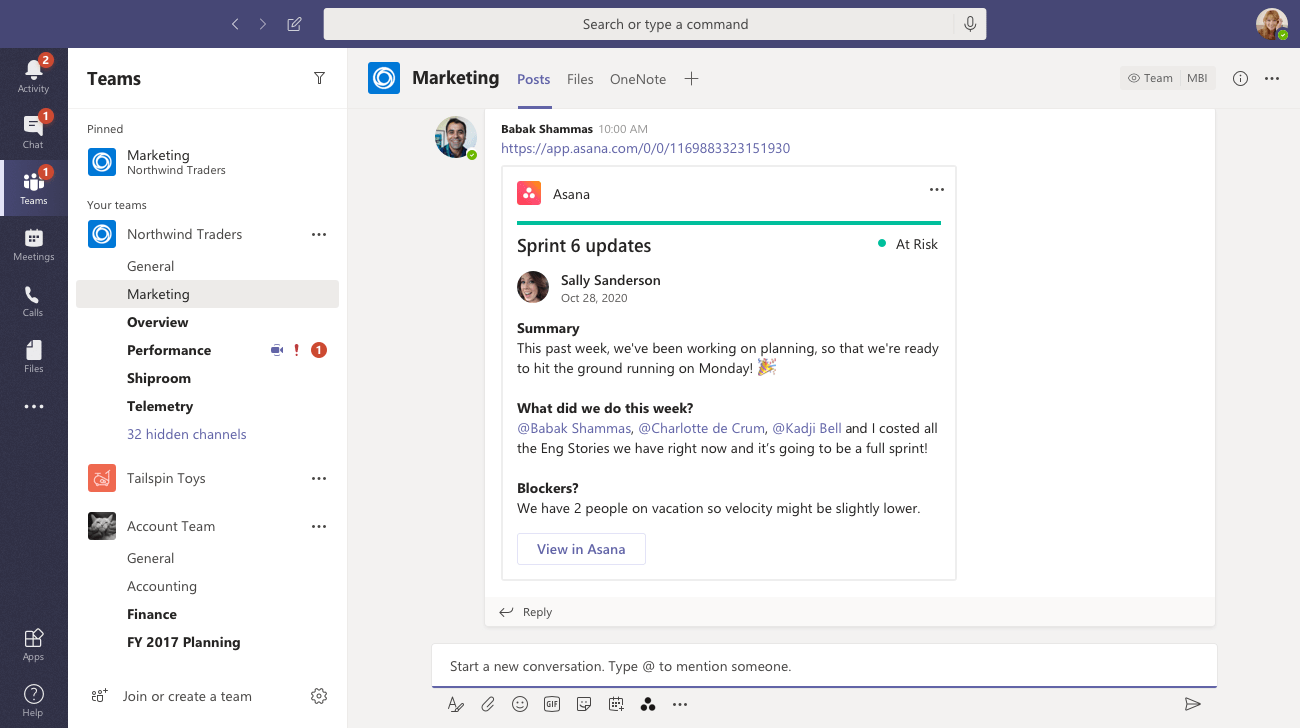
Task: Open Chat in the left rail
Action: [34, 132]
